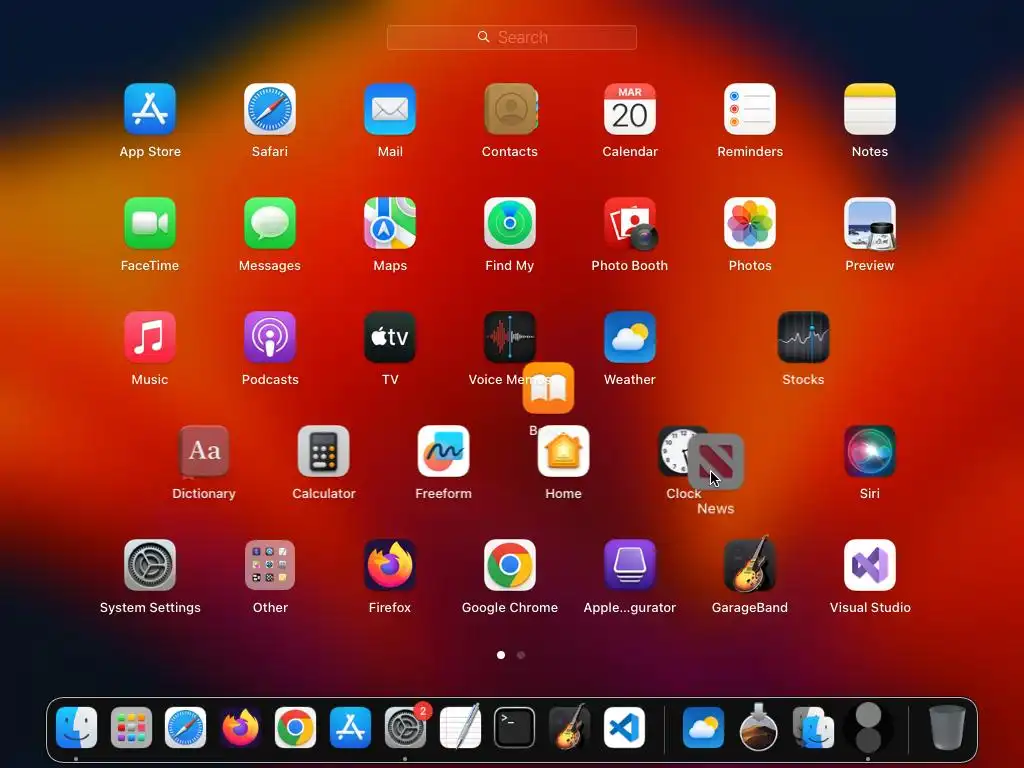Open Calendar showing MAR 20
The height and width of the screenshot is (768, 1024).
pyautogui.click(x=630, y=109)
